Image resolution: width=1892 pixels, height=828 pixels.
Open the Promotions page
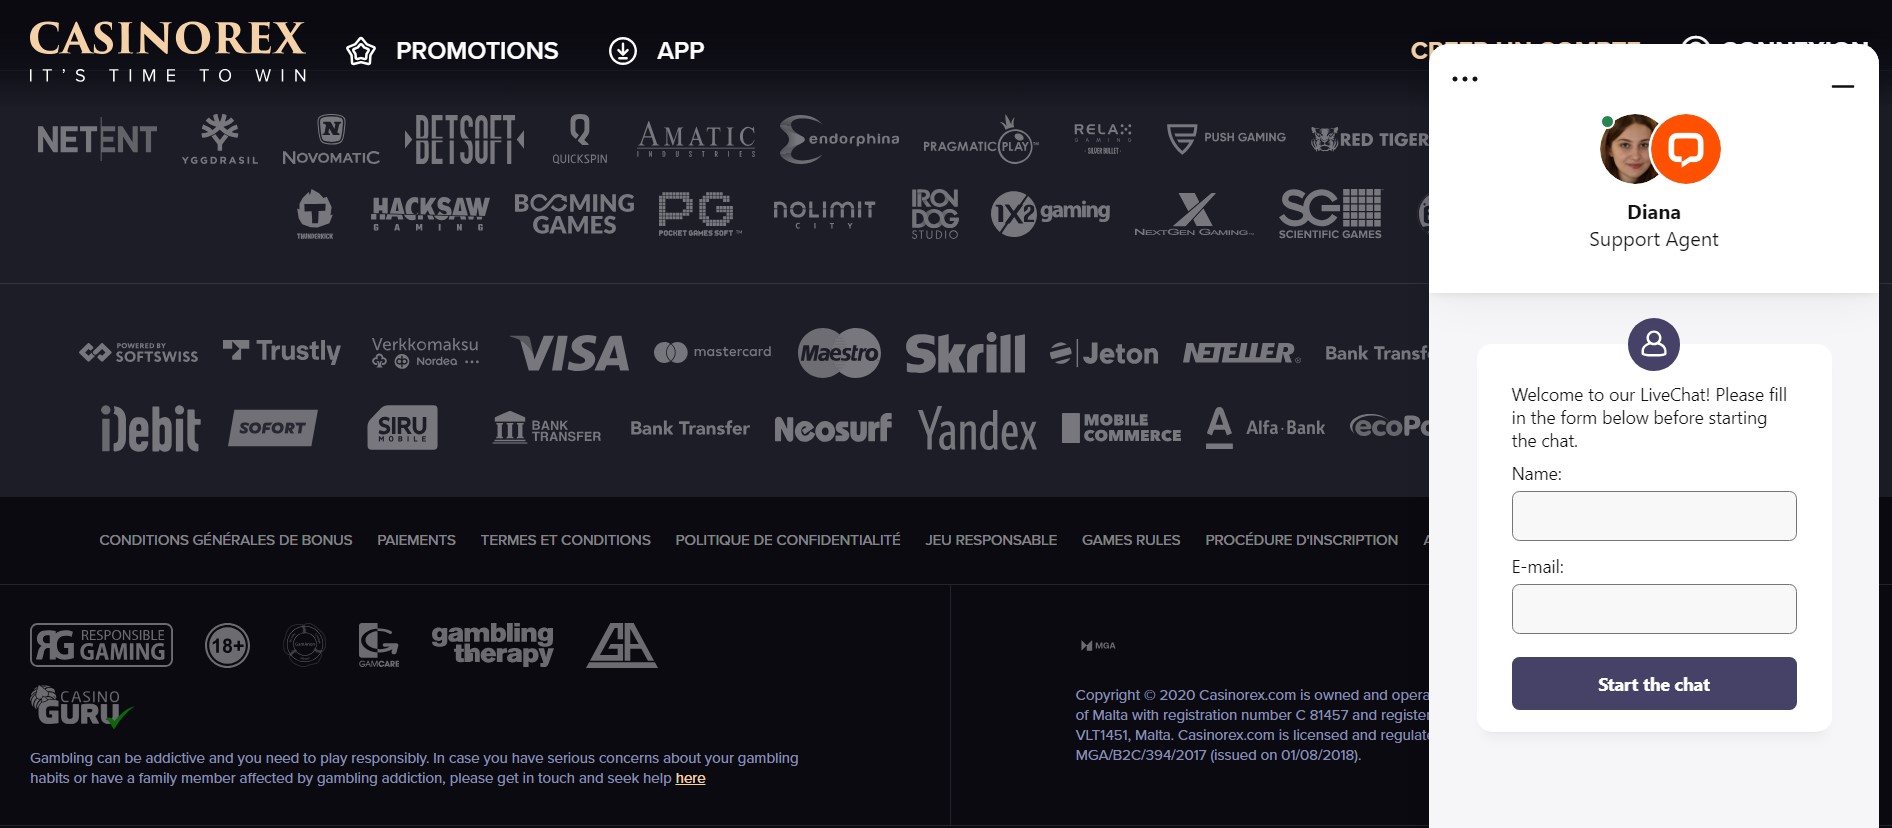pyautogui.click(x=477, y=51)
